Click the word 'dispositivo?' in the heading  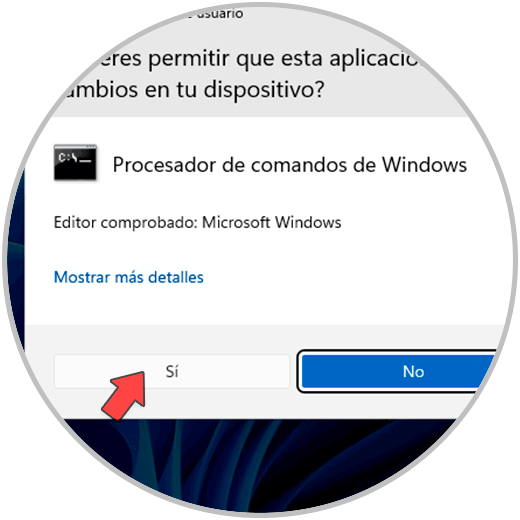[264, 90]
